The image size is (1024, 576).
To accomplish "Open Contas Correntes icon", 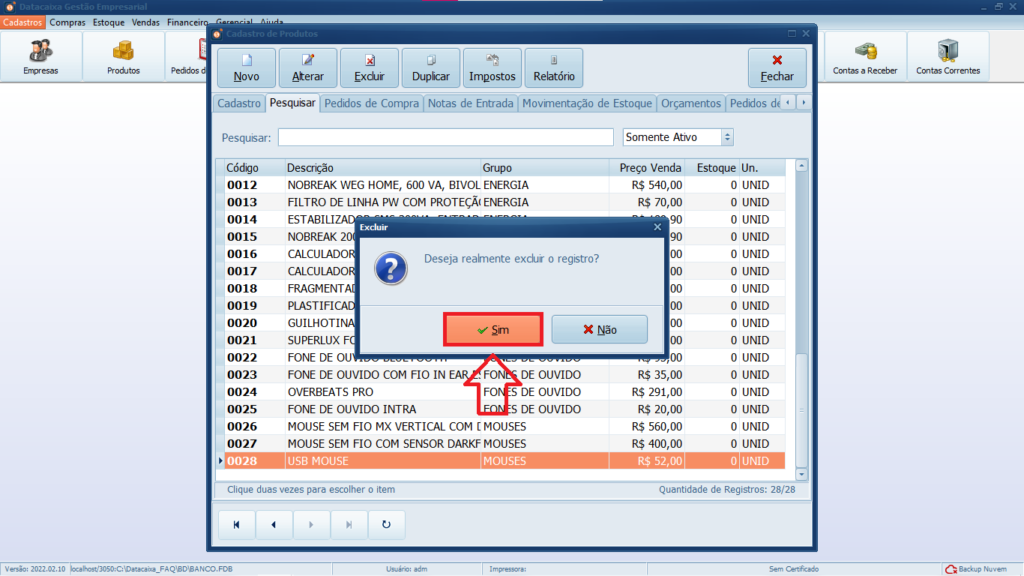I will click(947, 57).
